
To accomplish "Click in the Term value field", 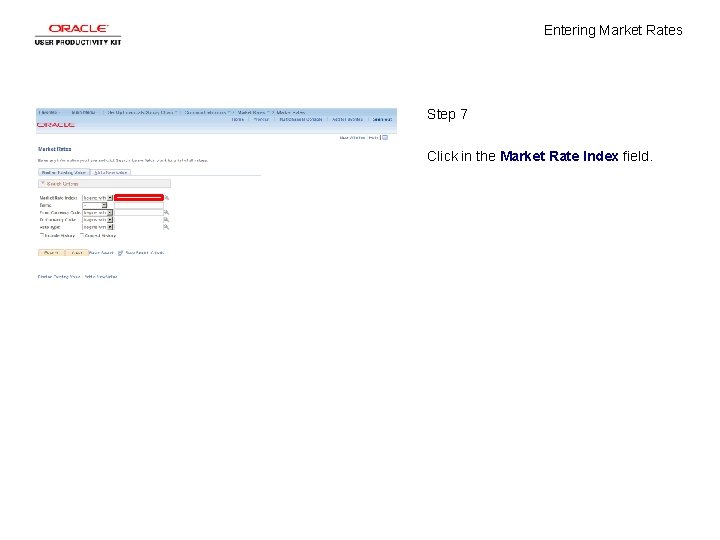I will tap(139, 205).
